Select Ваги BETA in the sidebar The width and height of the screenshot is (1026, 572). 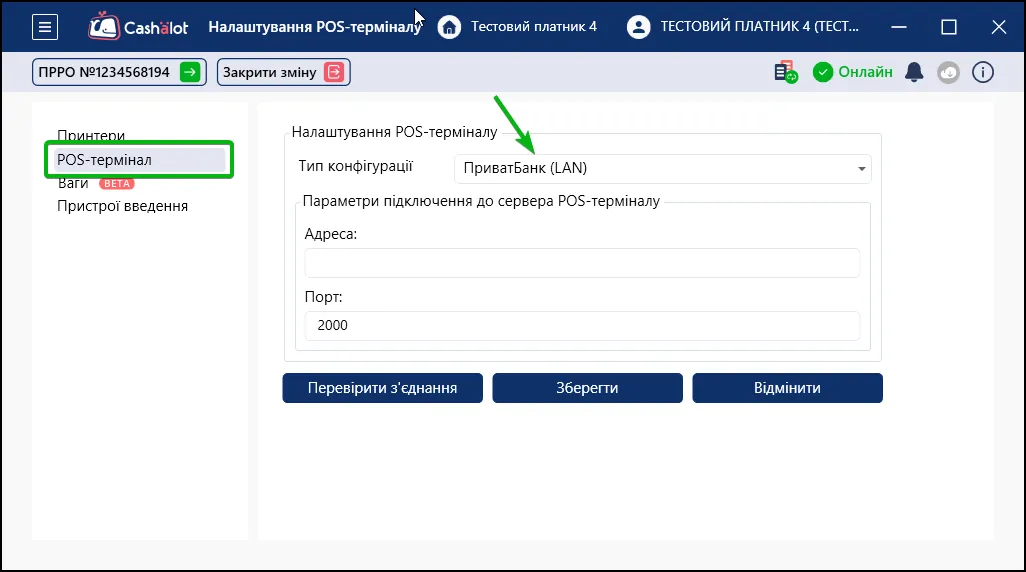point(96,183)
